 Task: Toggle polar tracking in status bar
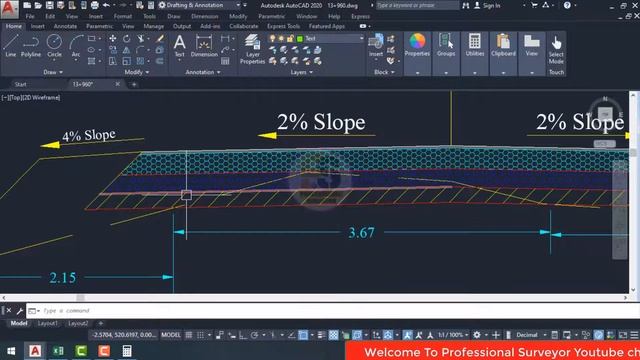click(x=254, y=335)
